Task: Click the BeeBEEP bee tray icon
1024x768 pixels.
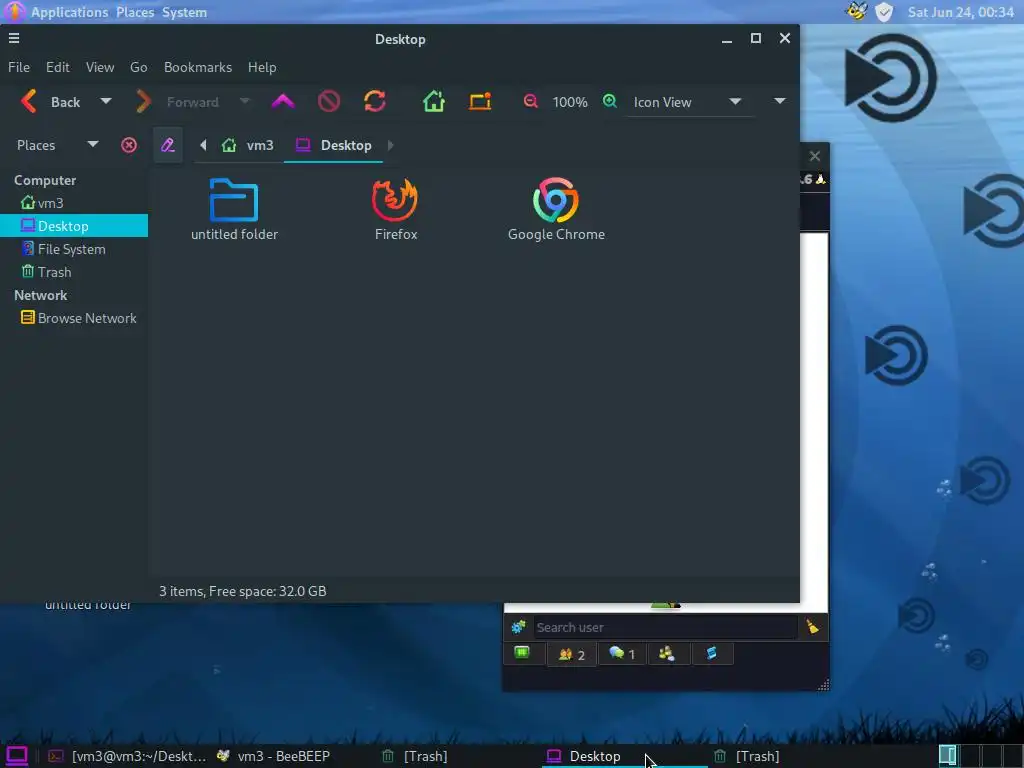Action: [857, 12]
